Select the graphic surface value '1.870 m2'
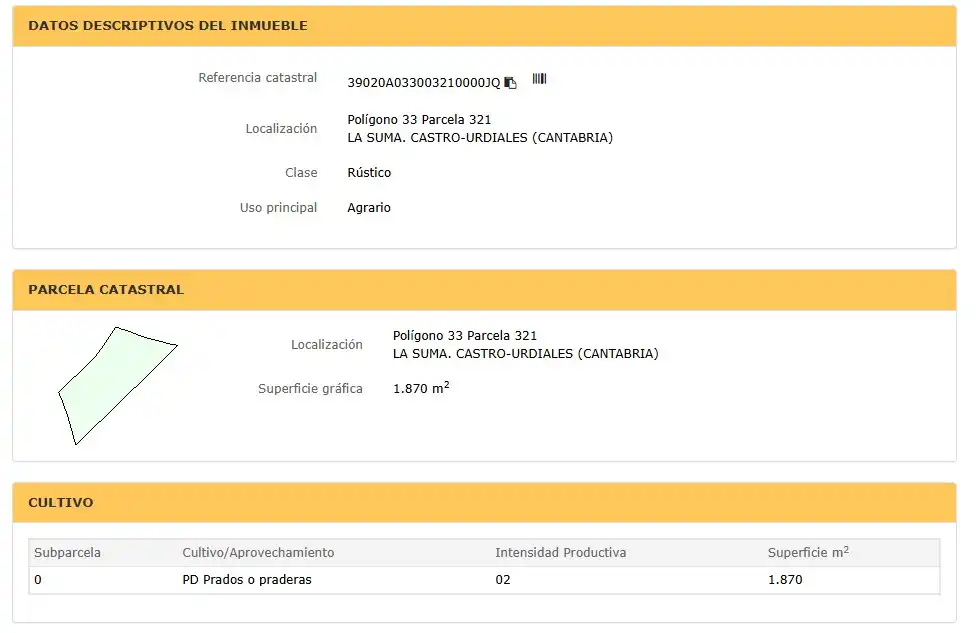Image resolution: width=976 pixels, height=633 pixels. click(x=421, y=388)
